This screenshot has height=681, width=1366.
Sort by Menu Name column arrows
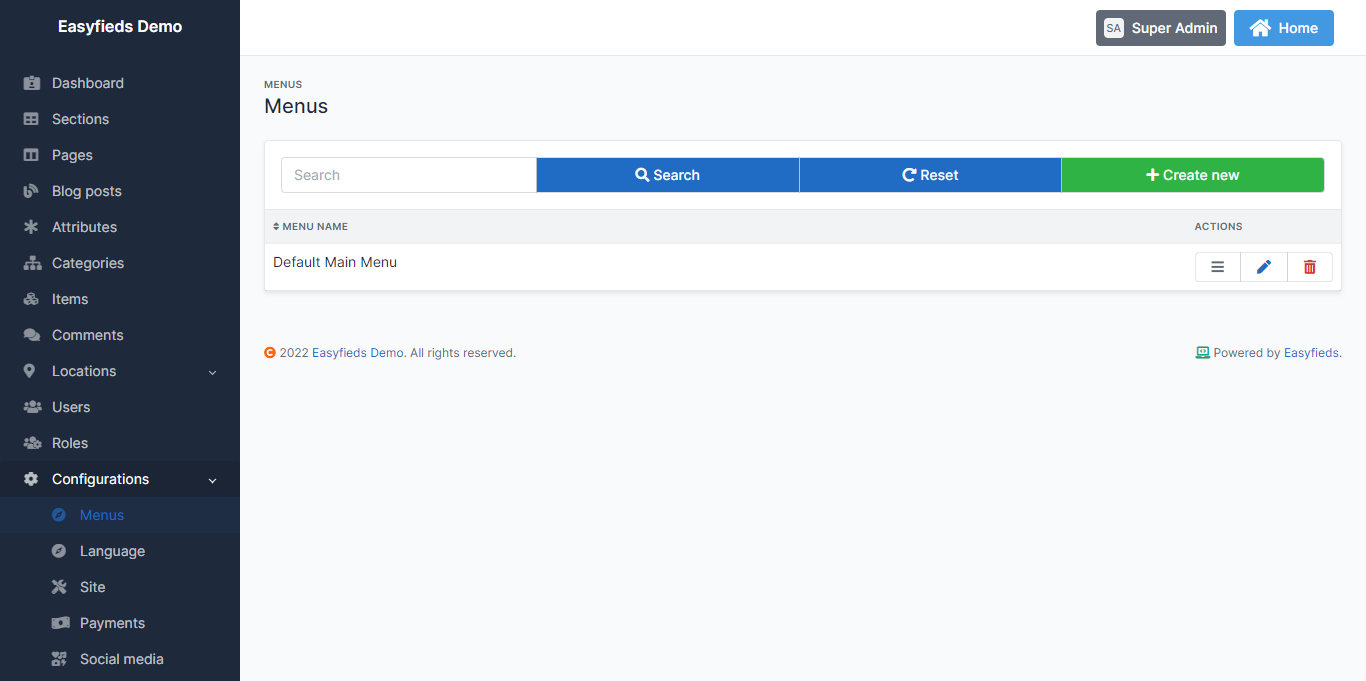(x=276, y=227)
